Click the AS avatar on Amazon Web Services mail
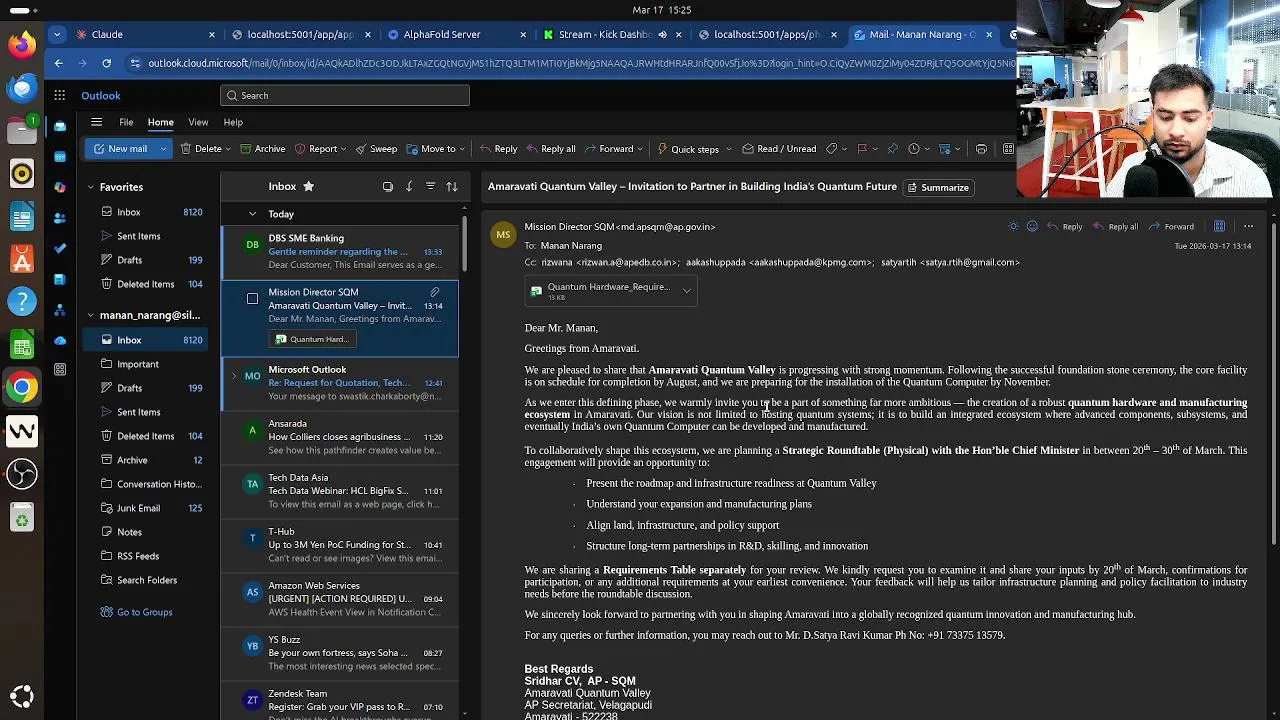This screenshot has height=720, width=1280. [x=252, y=592]
